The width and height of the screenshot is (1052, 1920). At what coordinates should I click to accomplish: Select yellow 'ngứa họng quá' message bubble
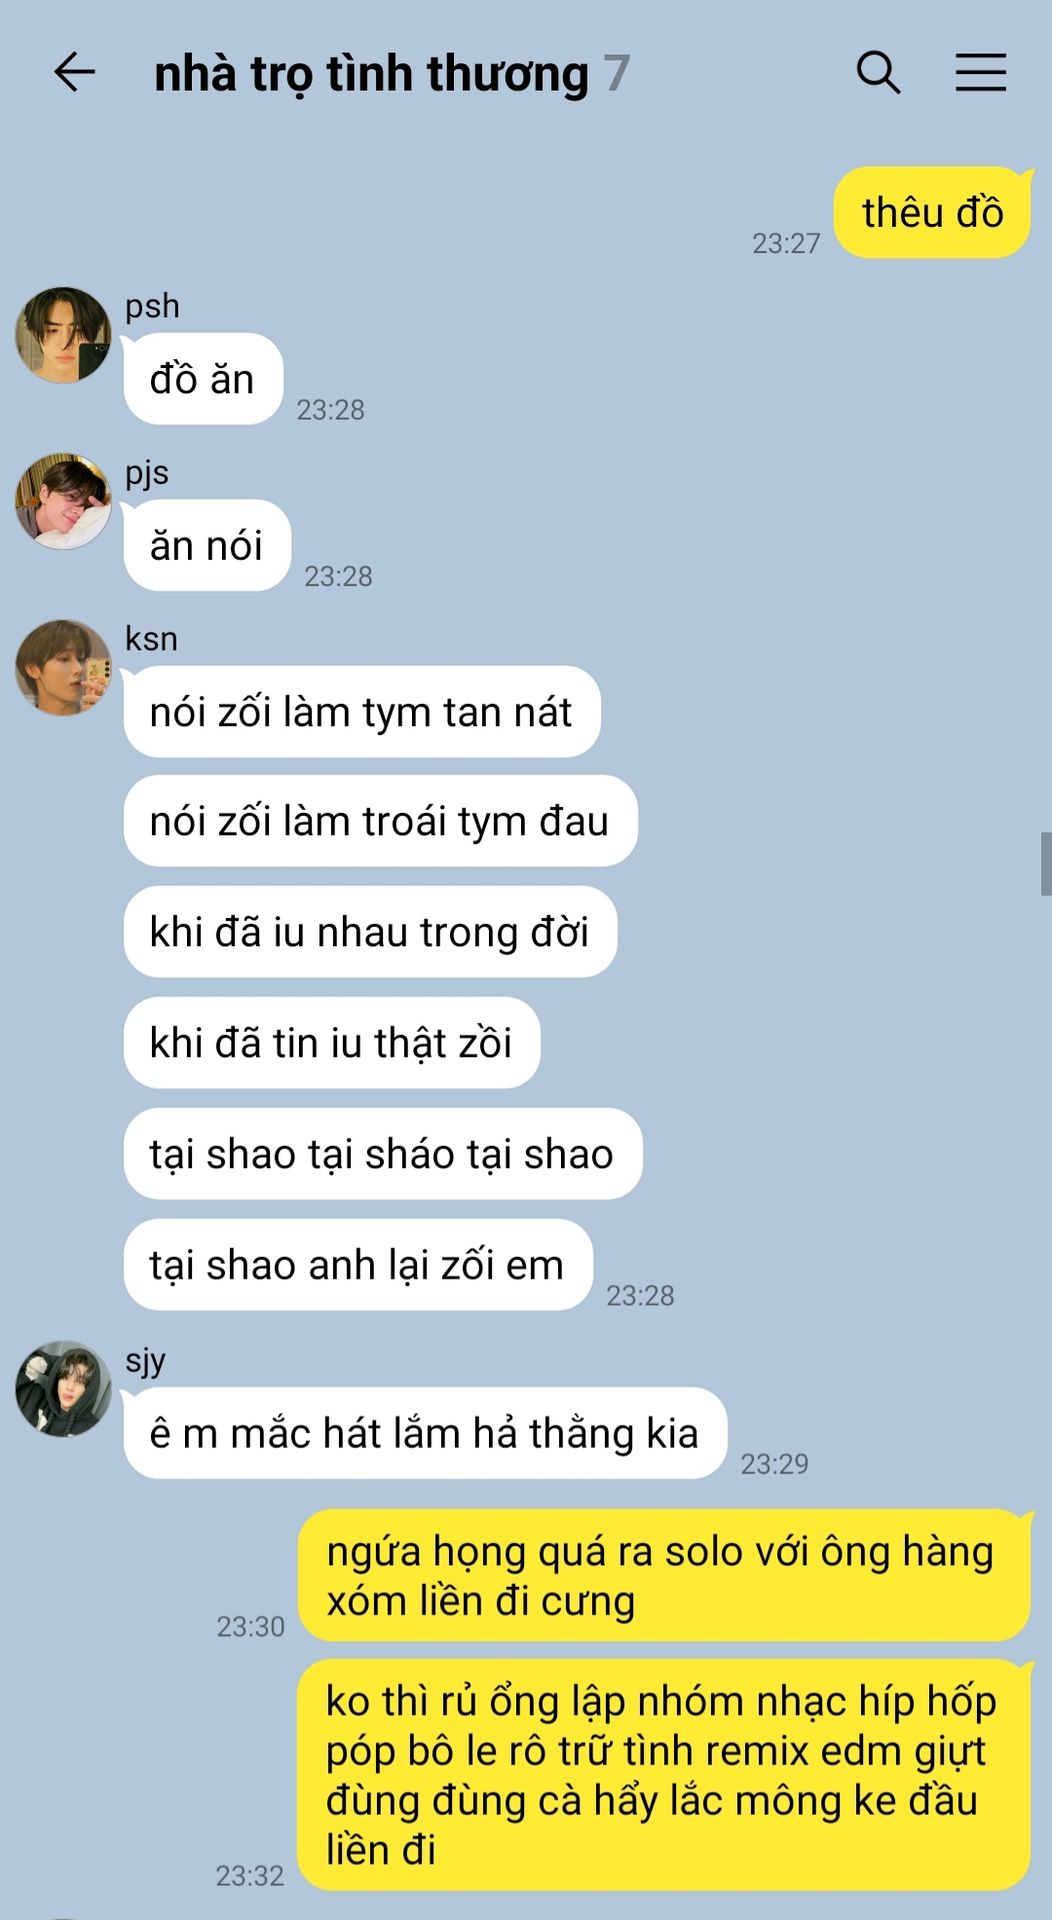664,1576
